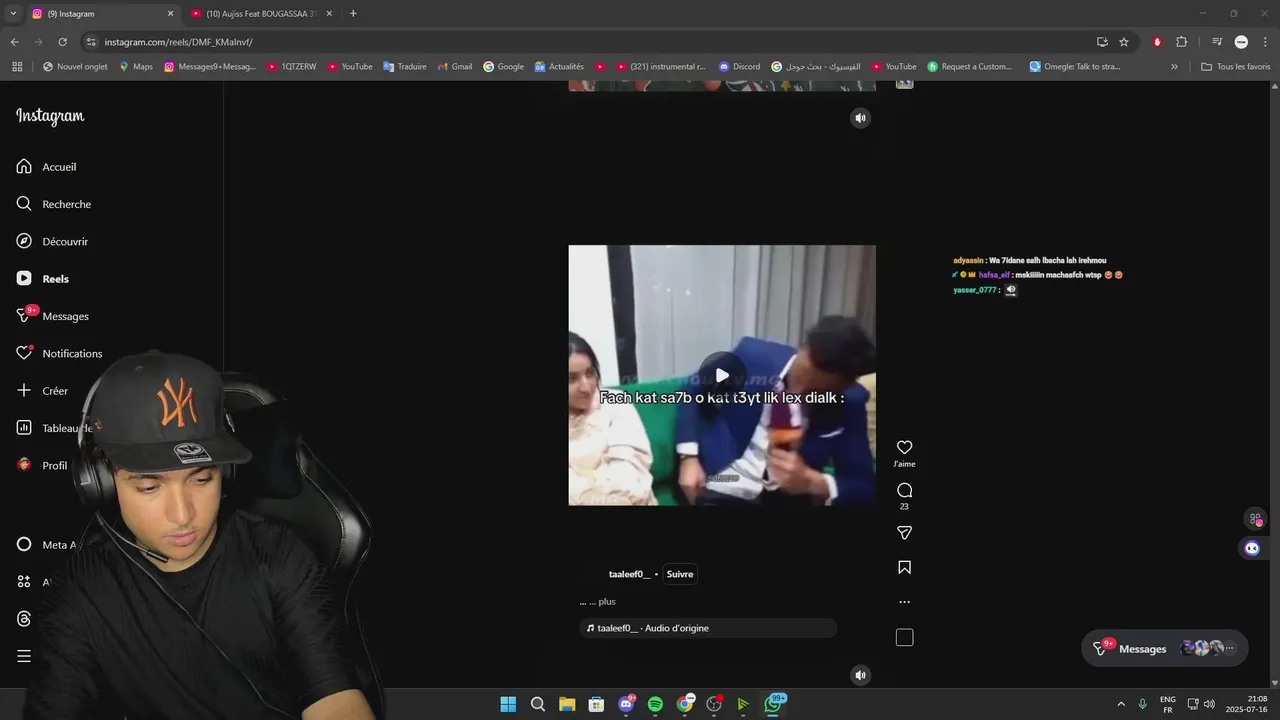
Task: Open Chrome three-dot menu
Action: pos(1265,42)
